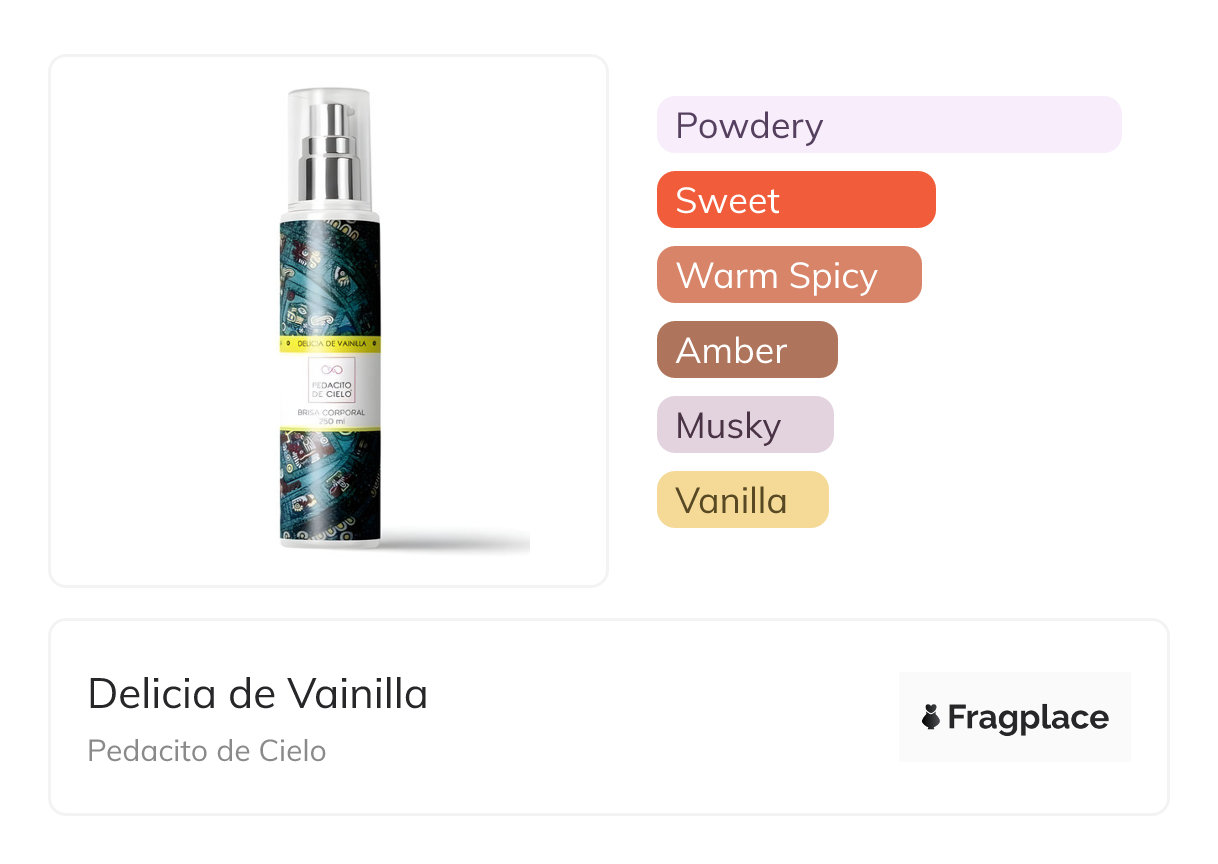Click the Pedacito de Cielo bottle label
Screen dimensions: 1218x864
tap(330, 391)
